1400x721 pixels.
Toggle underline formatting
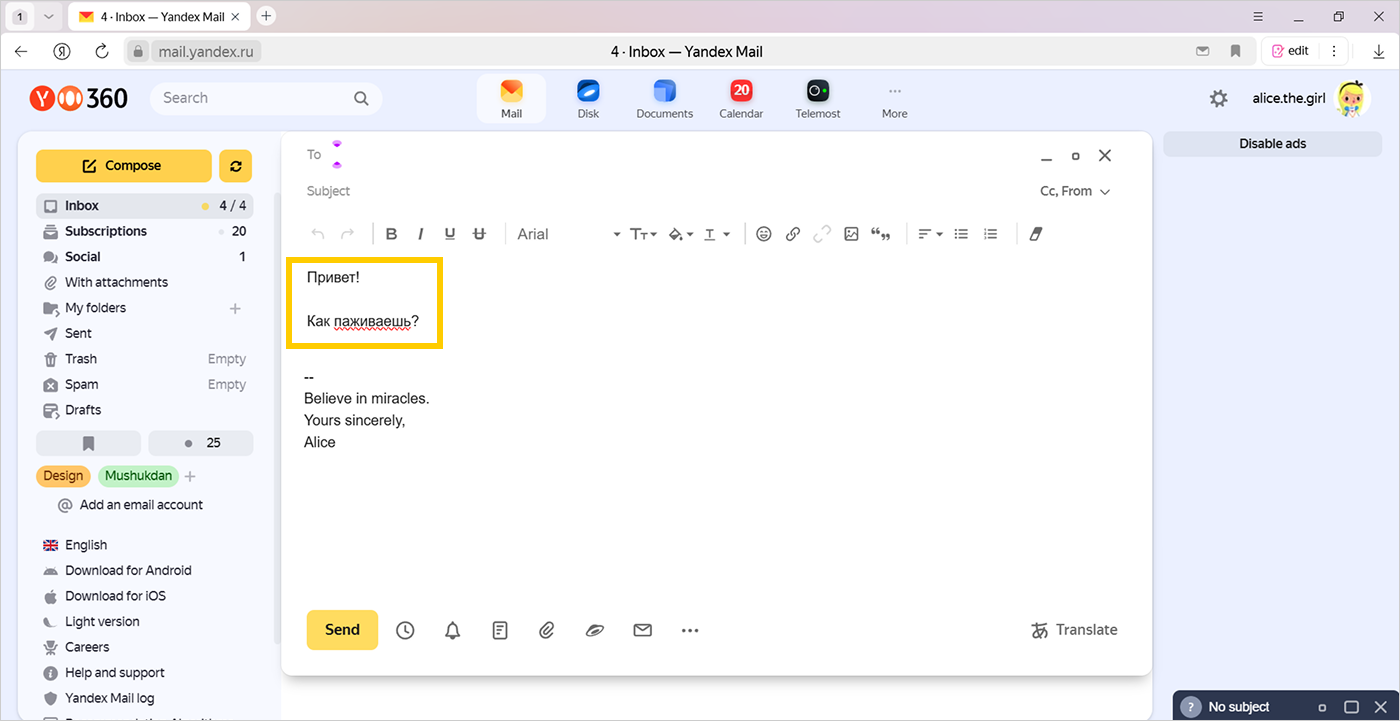coord(450,234)
